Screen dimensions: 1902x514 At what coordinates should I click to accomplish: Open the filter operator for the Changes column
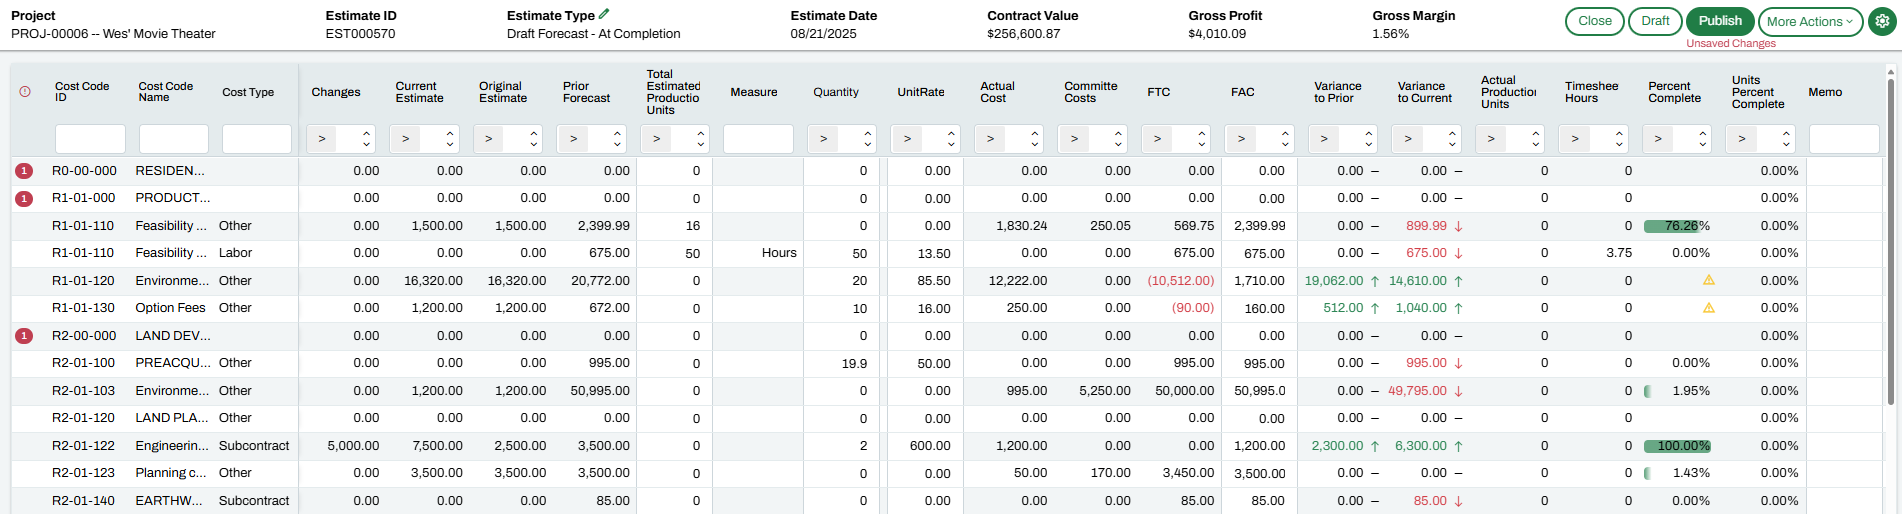(322, 139)
